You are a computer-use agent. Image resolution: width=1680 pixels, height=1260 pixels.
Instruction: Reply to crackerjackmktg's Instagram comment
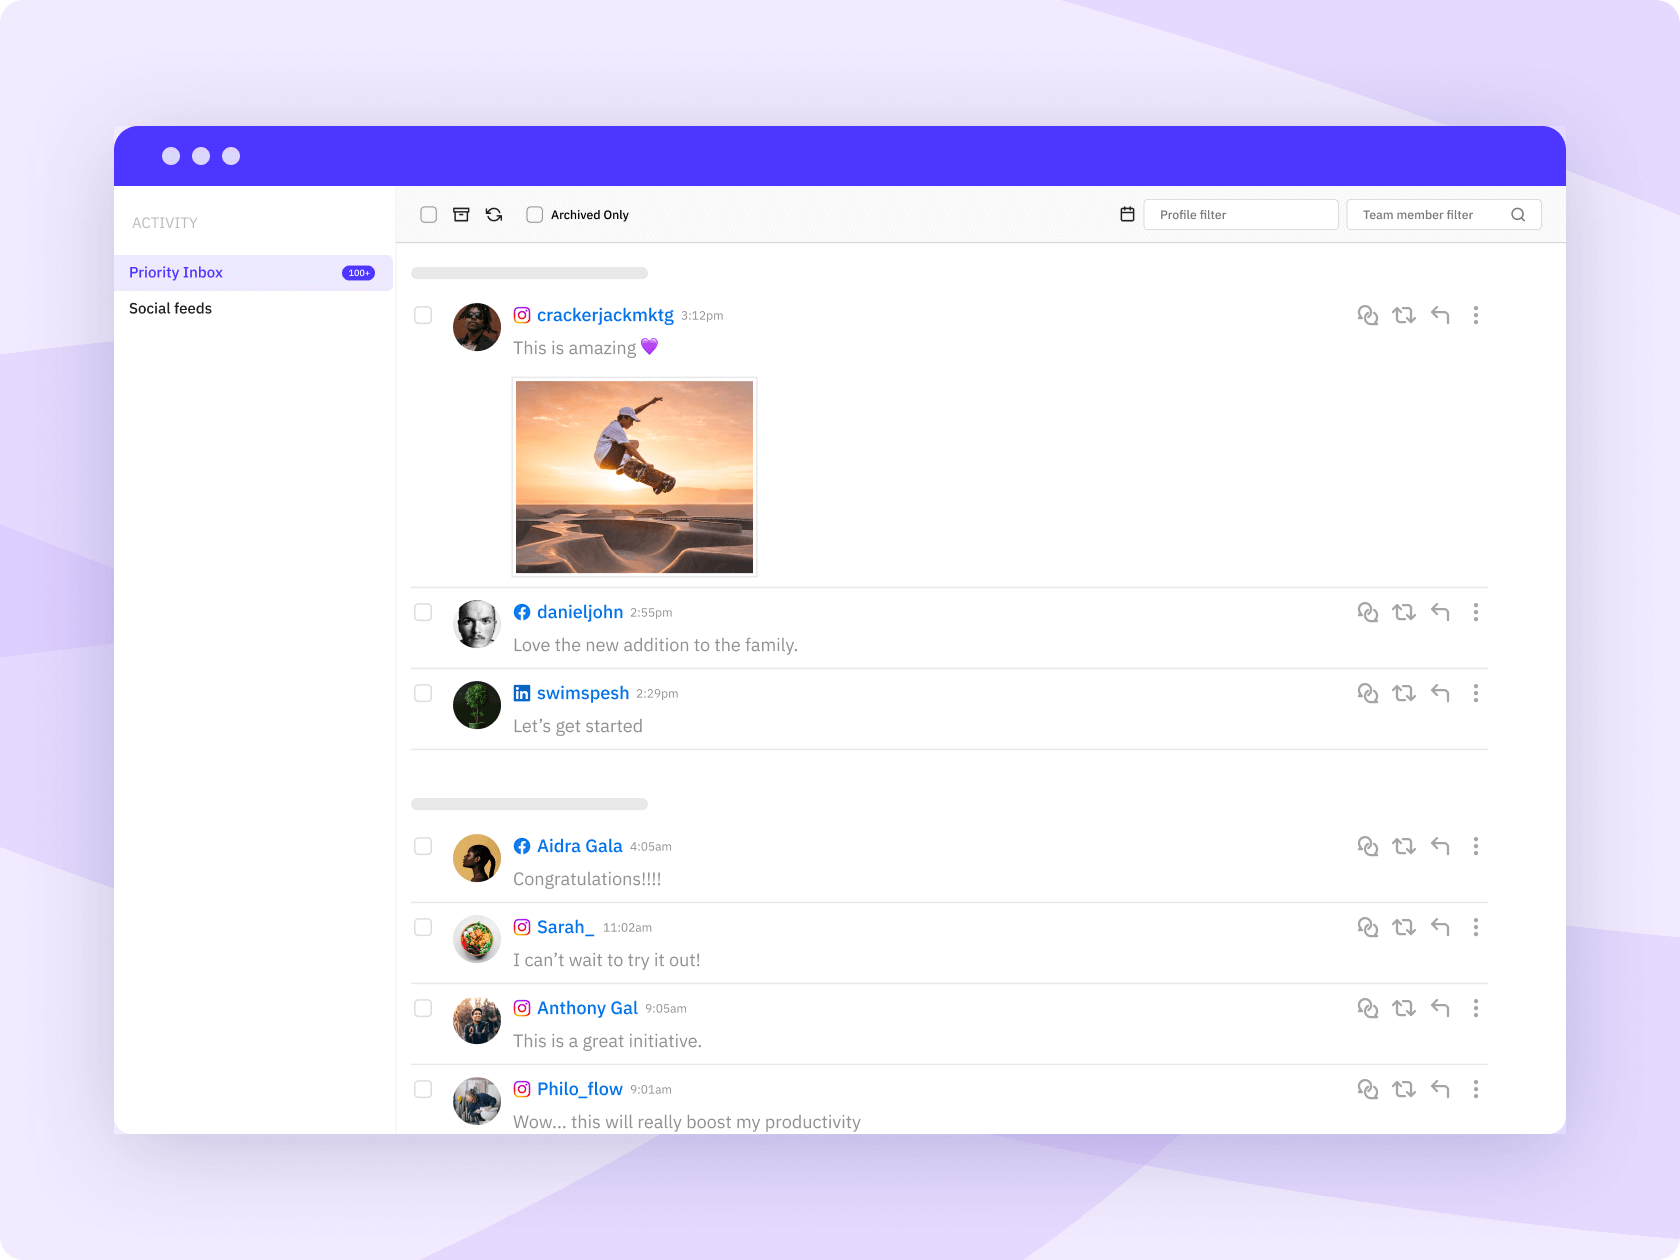click(1440, 315)
